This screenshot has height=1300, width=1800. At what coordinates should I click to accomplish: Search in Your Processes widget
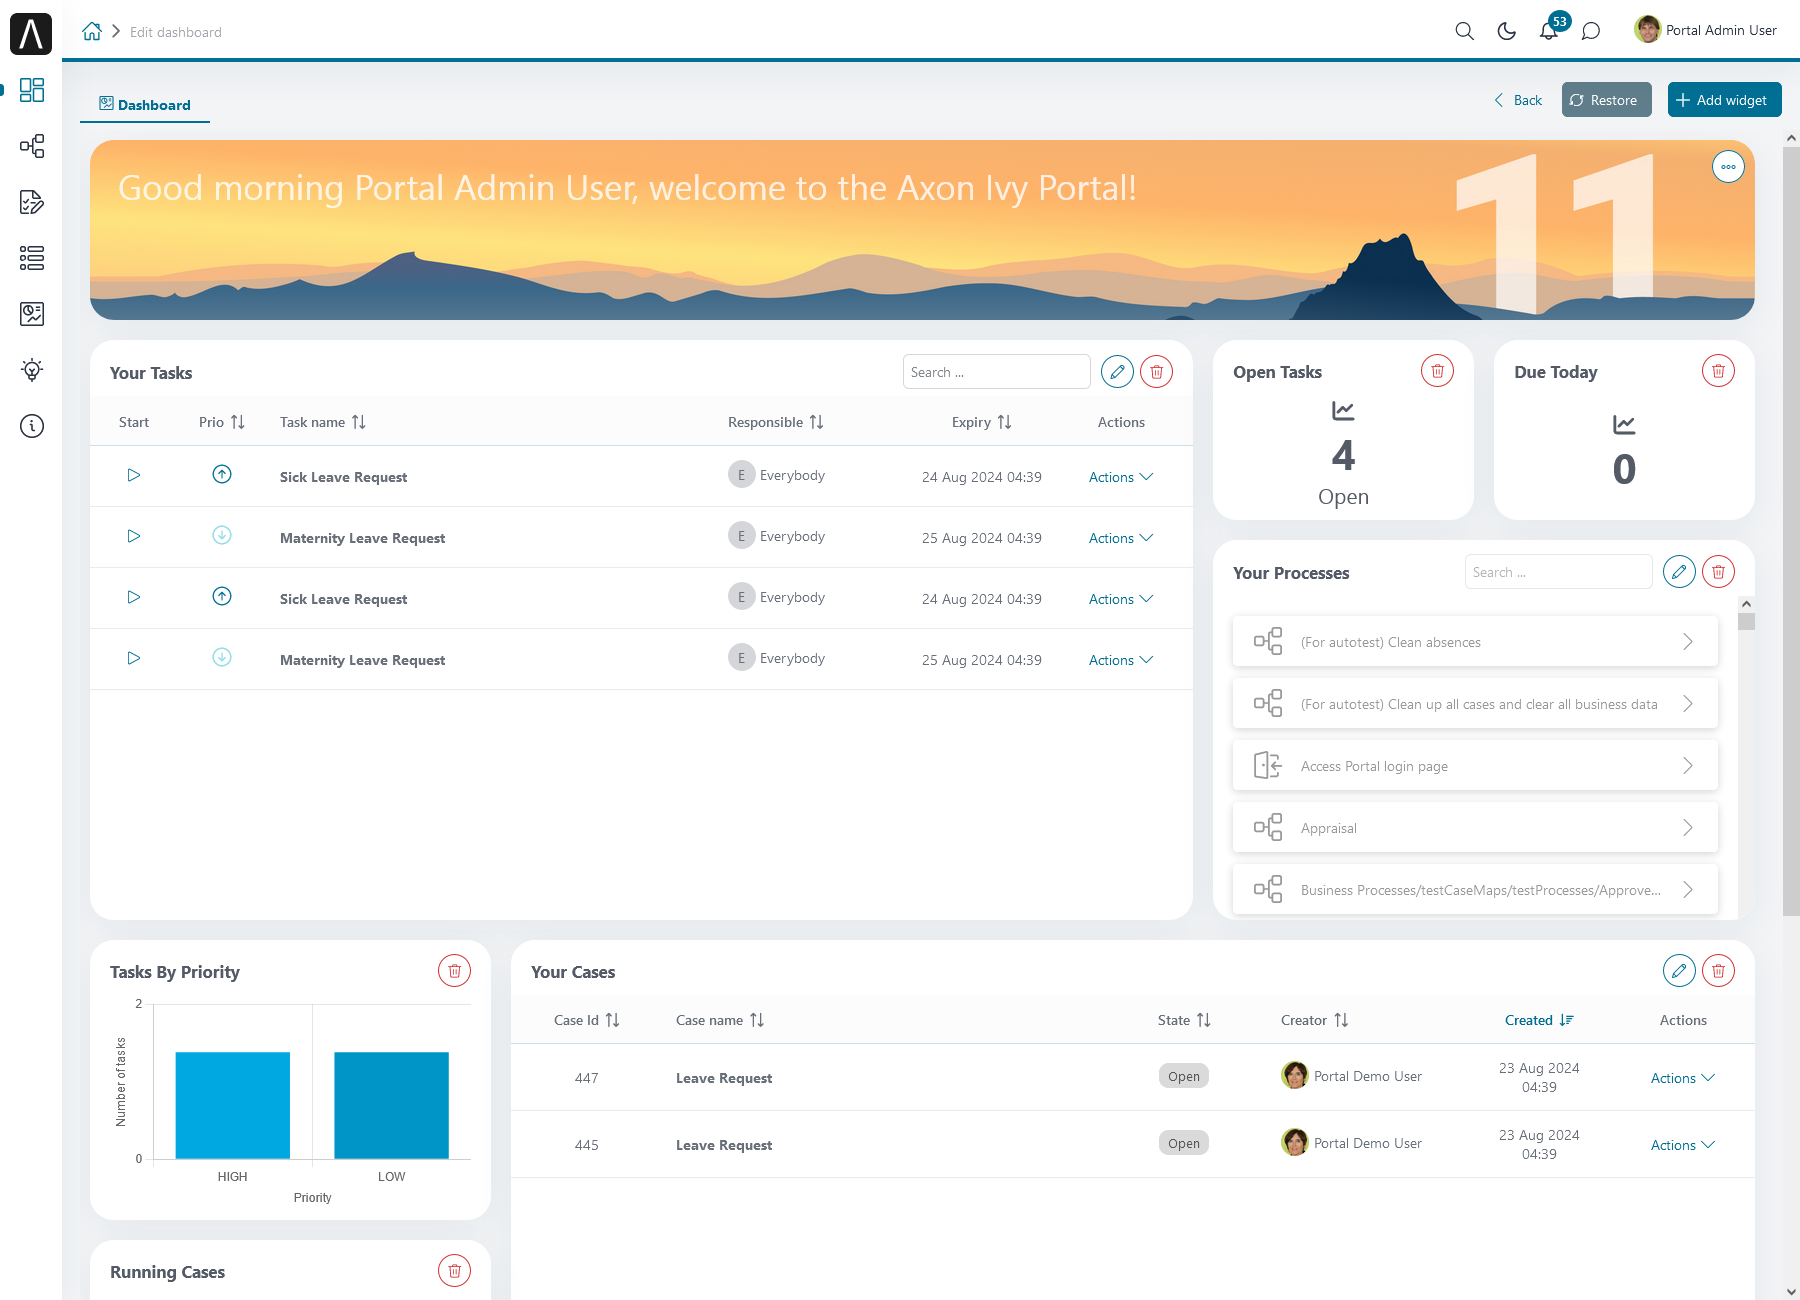[1558, 572]
